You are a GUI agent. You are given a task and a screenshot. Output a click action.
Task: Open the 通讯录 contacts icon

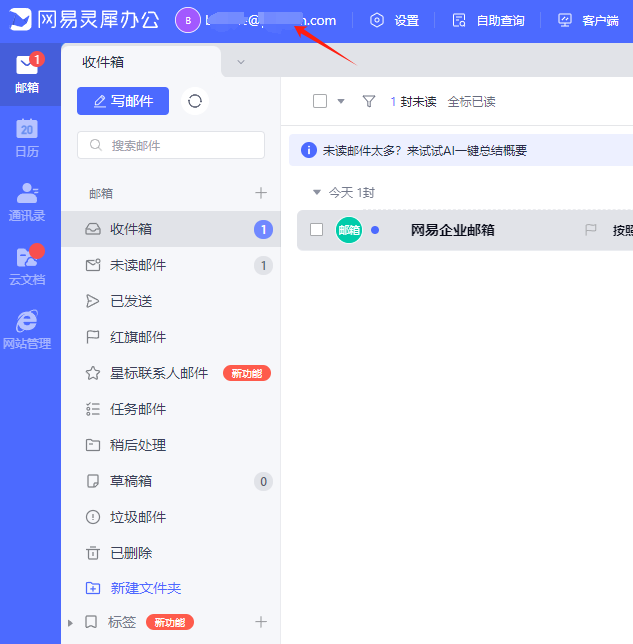(x=27, y=200)
